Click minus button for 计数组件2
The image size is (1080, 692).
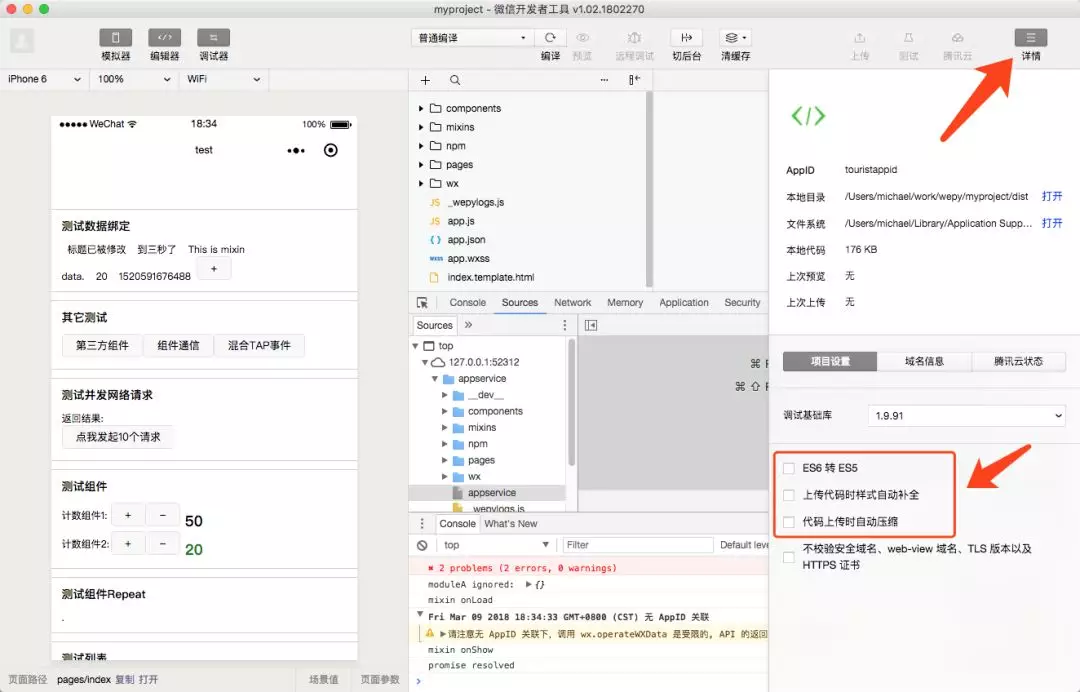tap(163, 544)
